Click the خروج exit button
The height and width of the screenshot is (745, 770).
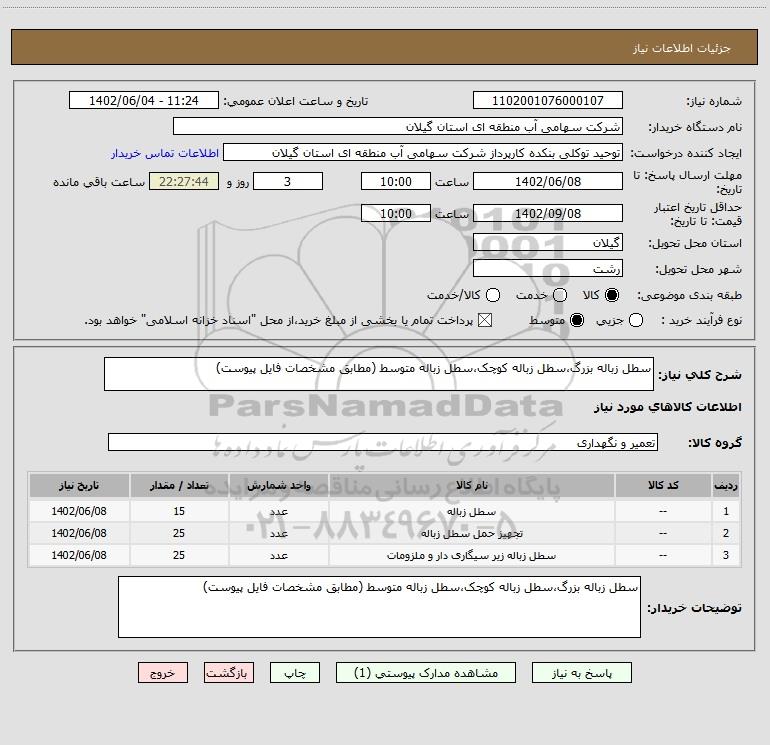[x=163, y=673]
